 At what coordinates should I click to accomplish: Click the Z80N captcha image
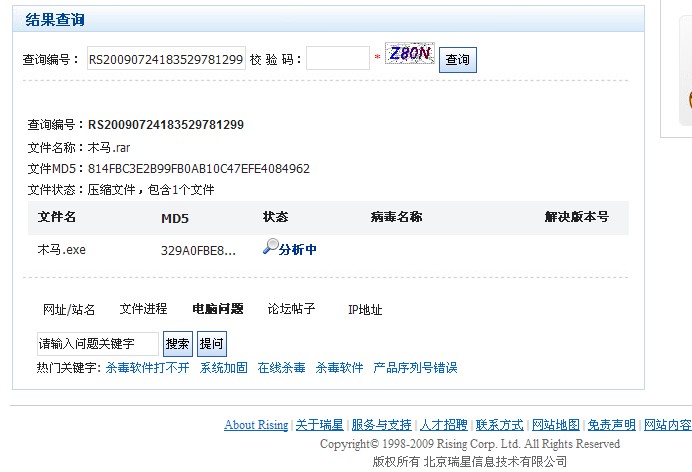tap(410, 53)
